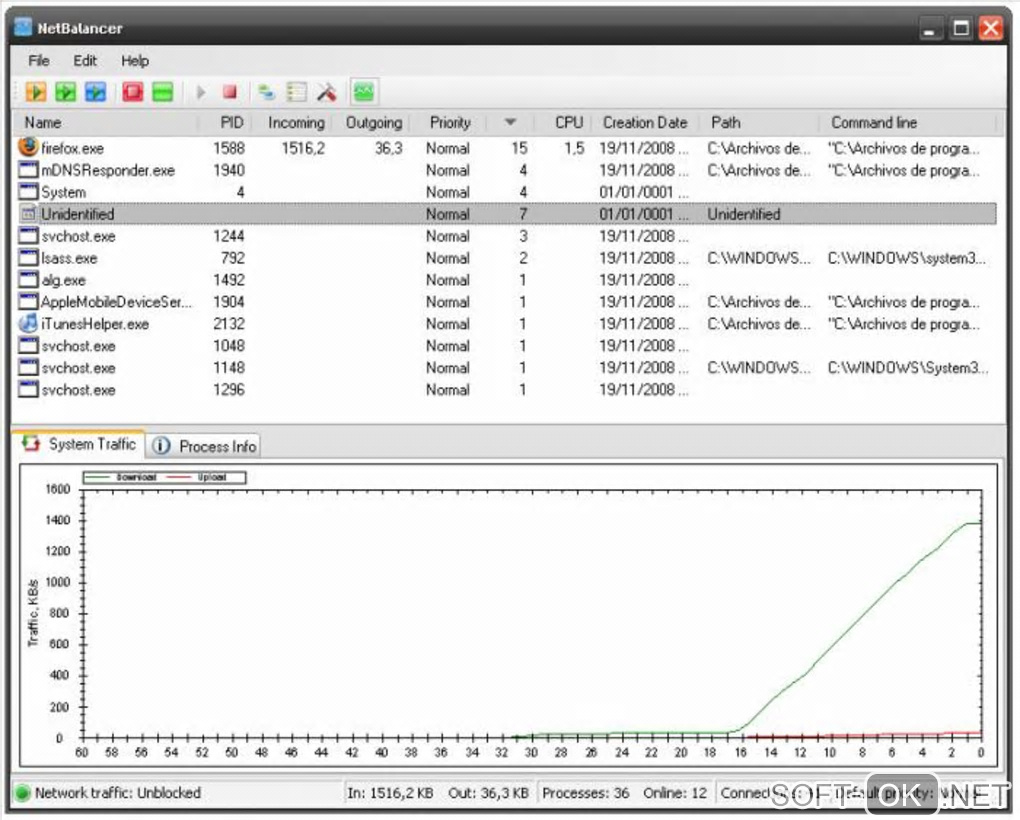This screenshot has height=820, width=1020.
Task: Click the green play arrow toolbar icon
Action: click(x=66, y=92)
